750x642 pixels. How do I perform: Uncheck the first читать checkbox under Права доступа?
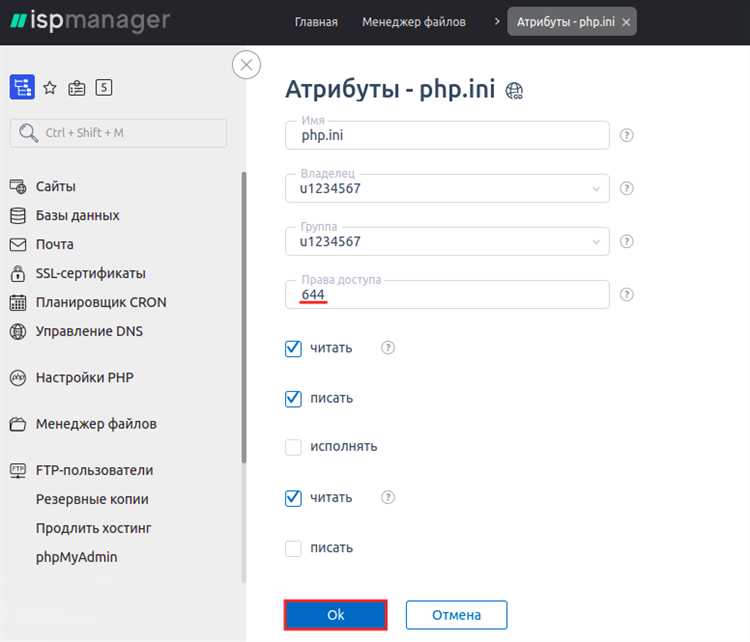(293, 348)
